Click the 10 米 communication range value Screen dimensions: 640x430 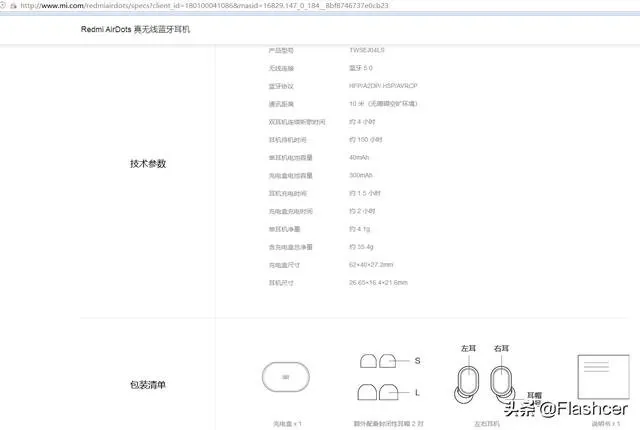coord(383,104)
